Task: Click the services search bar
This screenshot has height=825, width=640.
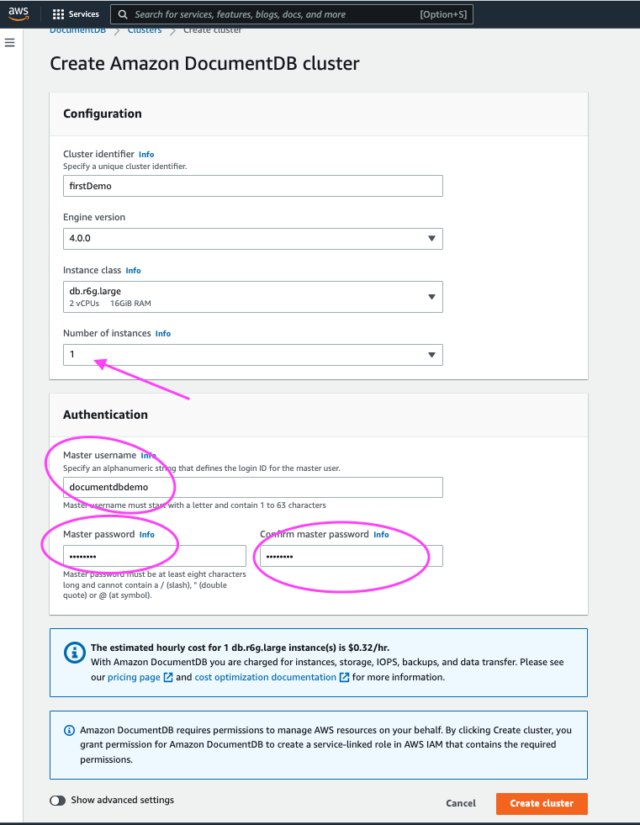Action: click(290, 13)
